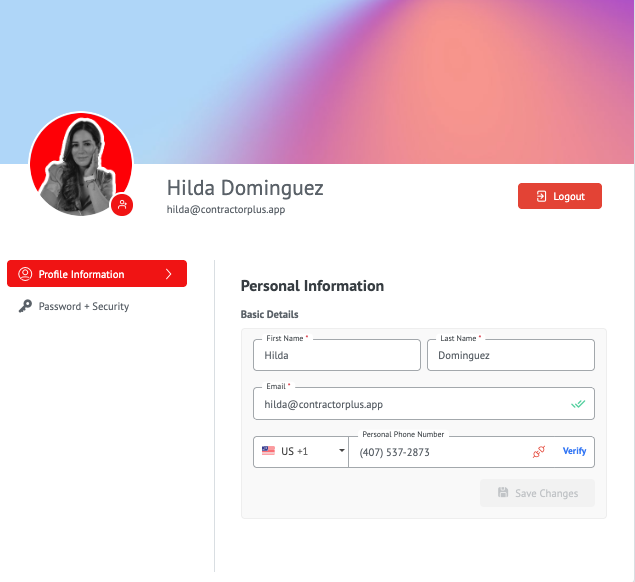Focus the Email input field
Screen dimensions: 635x582
point(424,403)
